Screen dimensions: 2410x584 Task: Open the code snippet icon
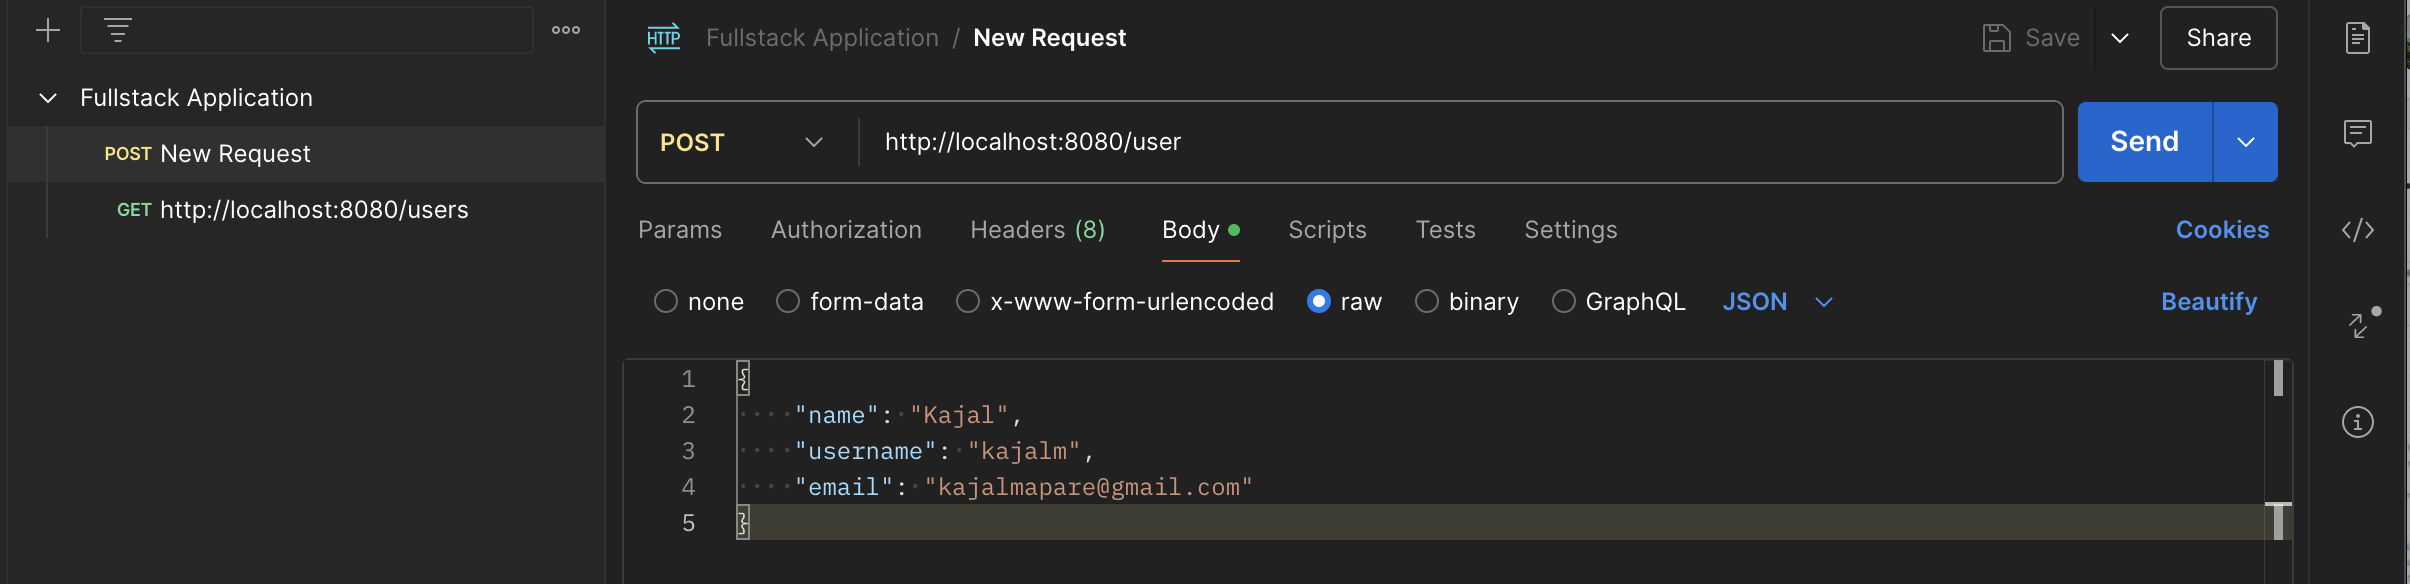click(x=2357, y=230)
